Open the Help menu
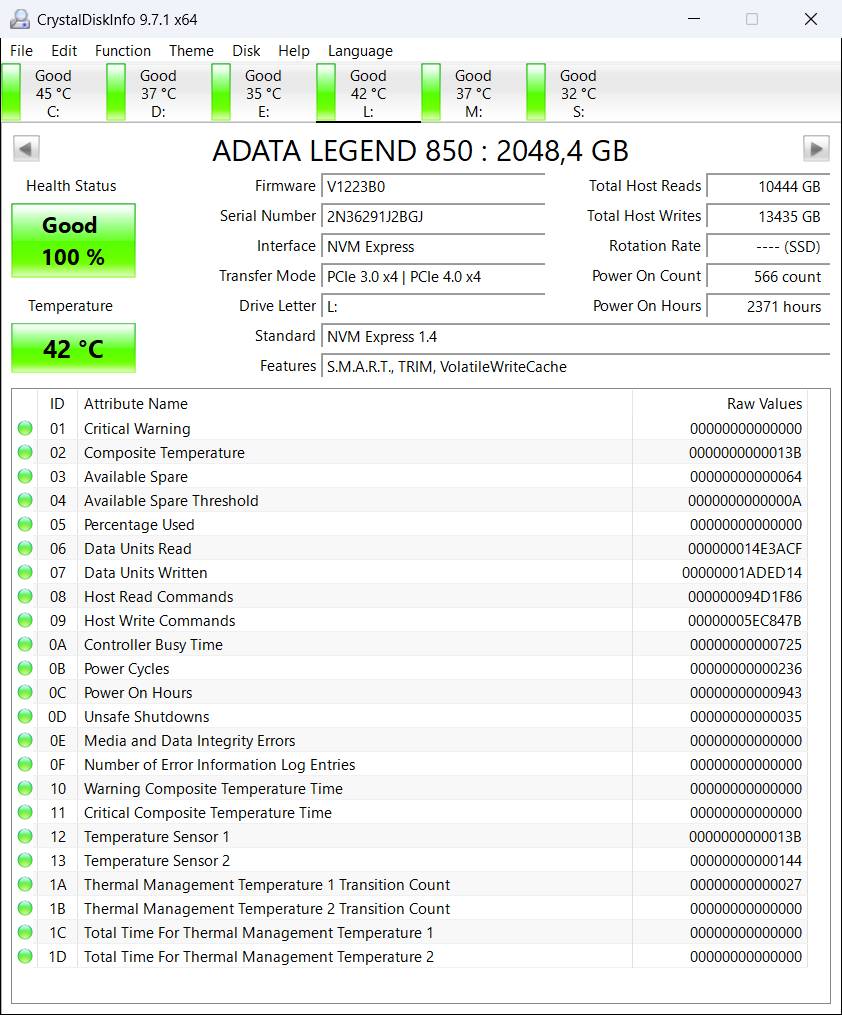 294,50
